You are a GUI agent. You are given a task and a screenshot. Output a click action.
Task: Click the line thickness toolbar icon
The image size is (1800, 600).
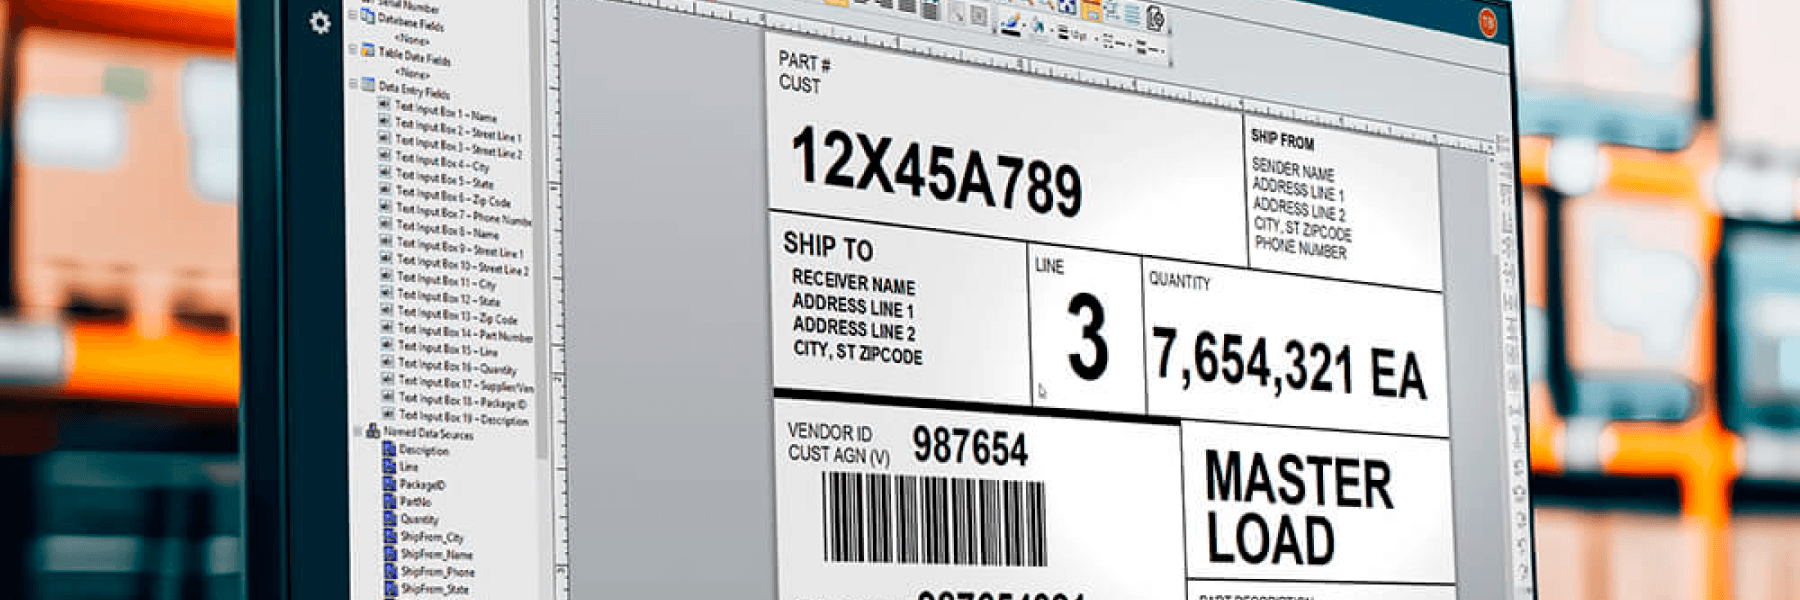1063,34
